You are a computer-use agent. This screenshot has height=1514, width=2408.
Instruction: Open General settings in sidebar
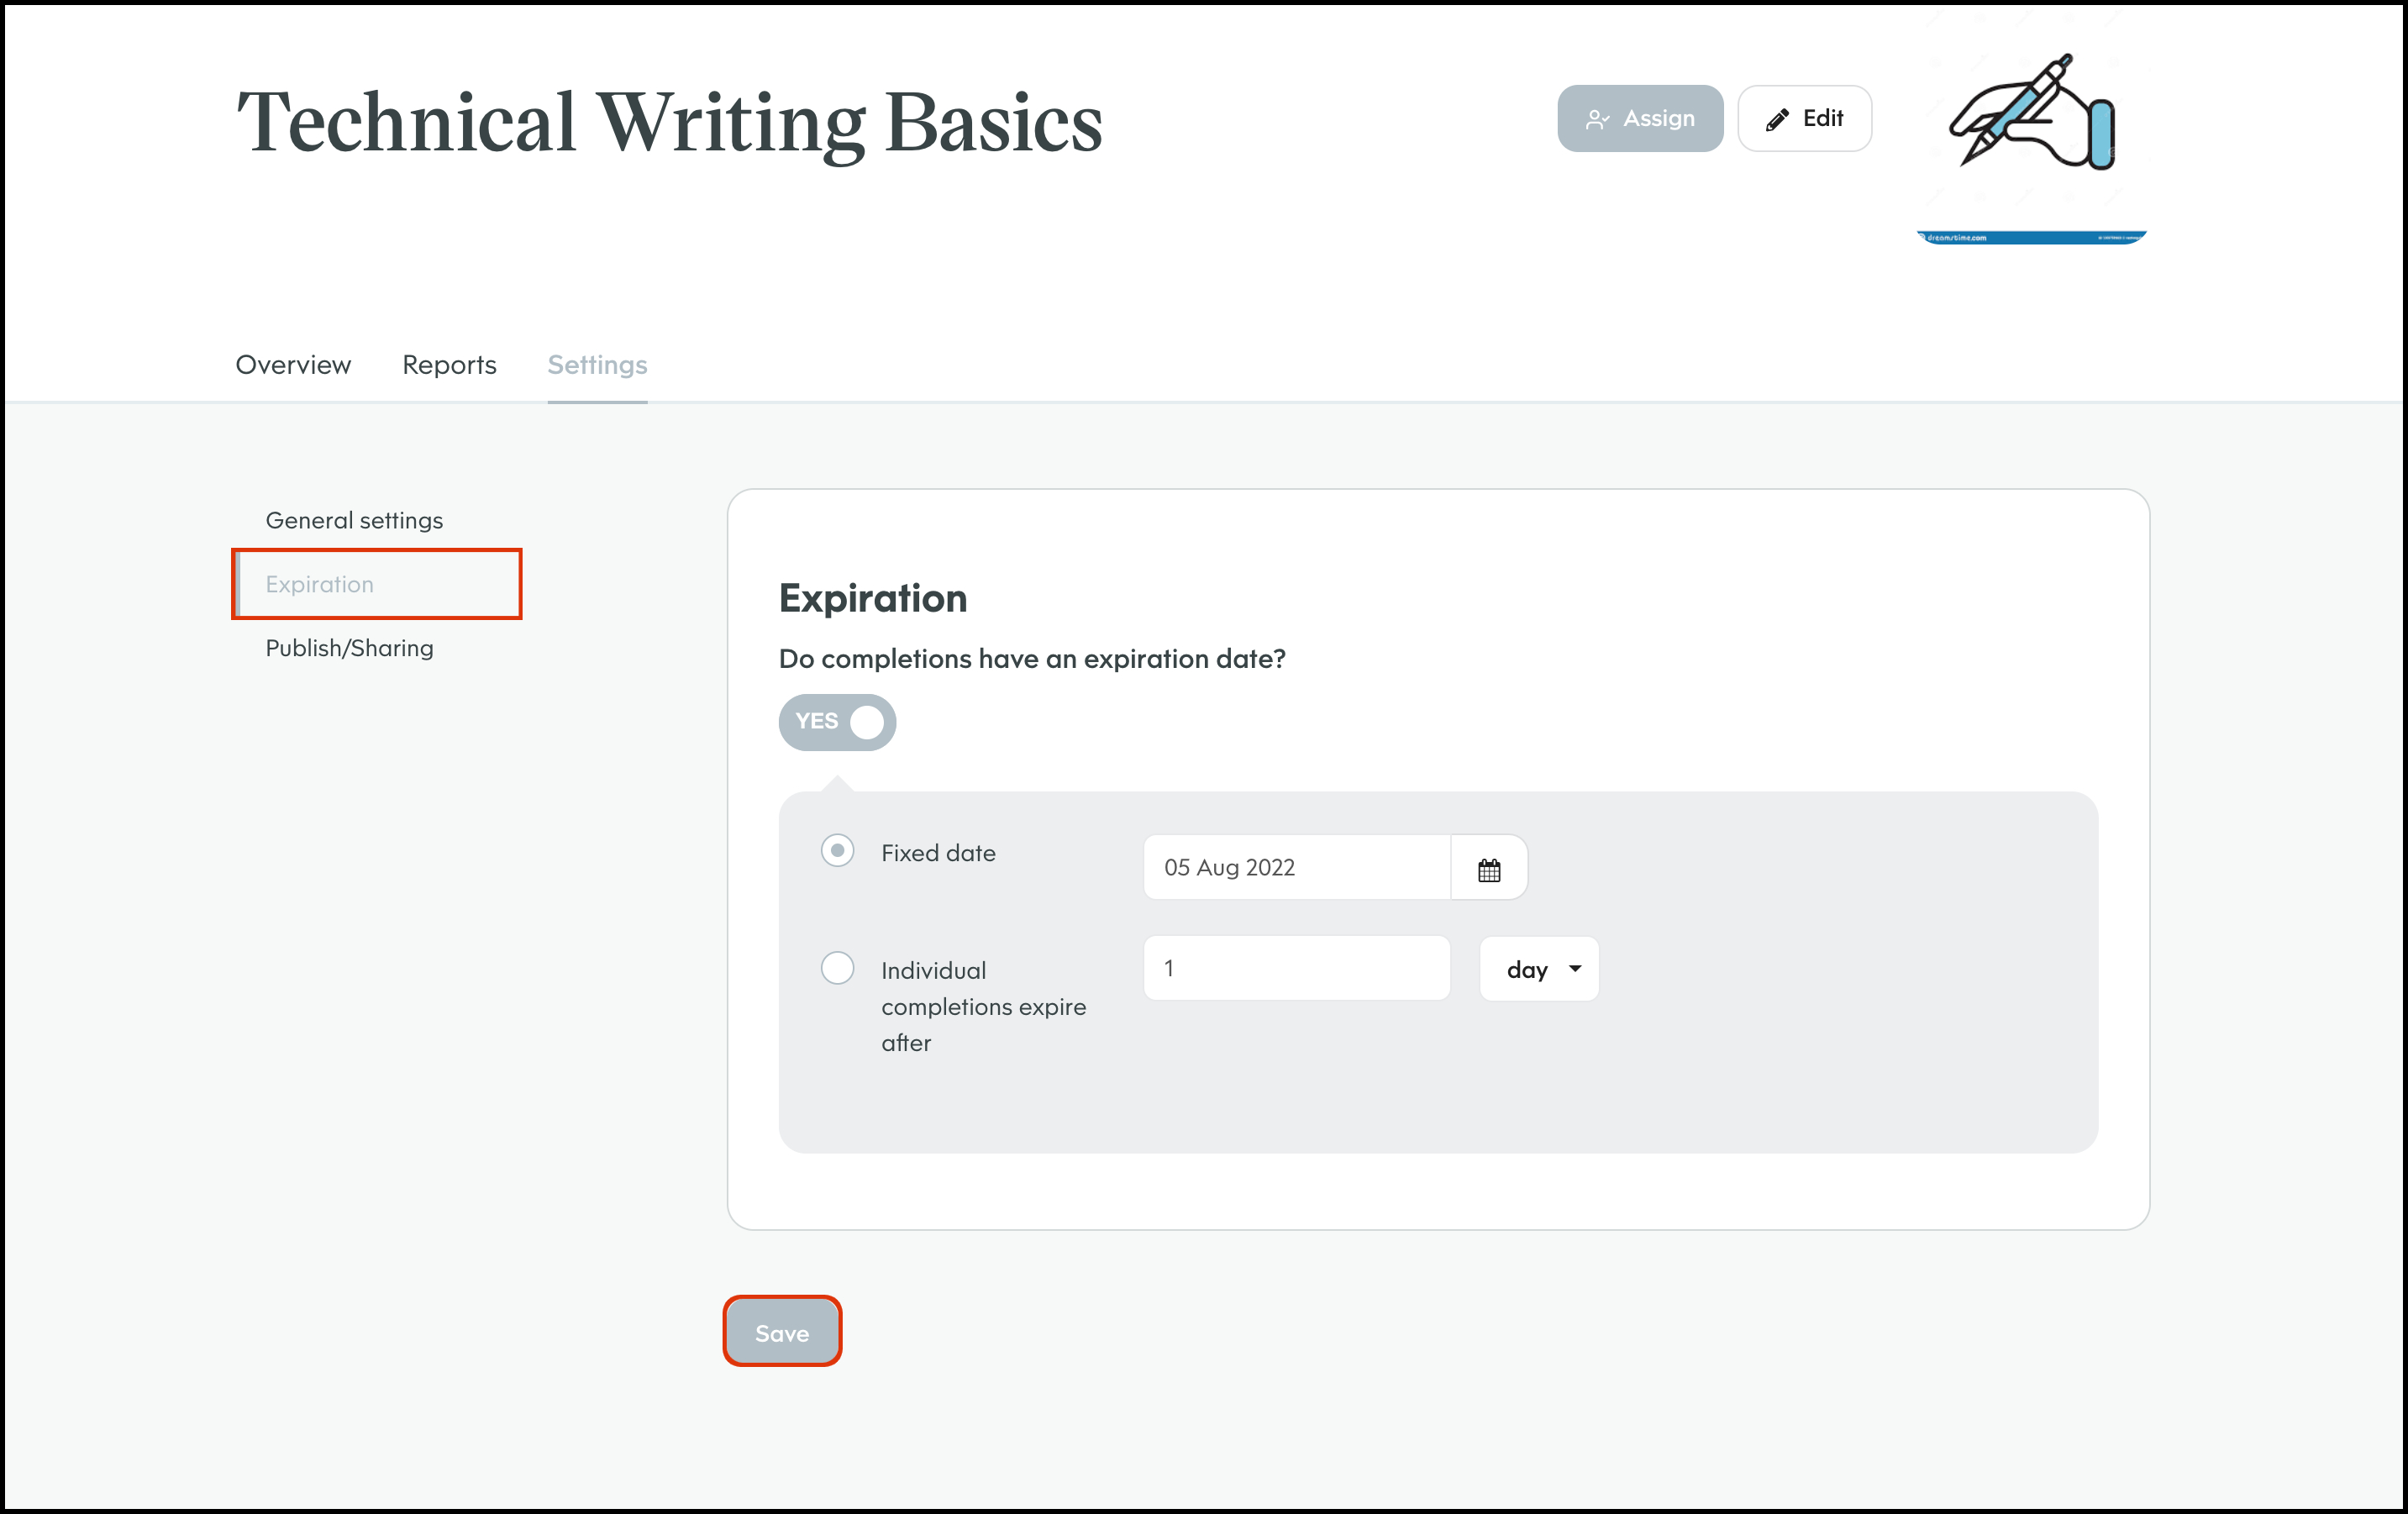coord(354,521)
